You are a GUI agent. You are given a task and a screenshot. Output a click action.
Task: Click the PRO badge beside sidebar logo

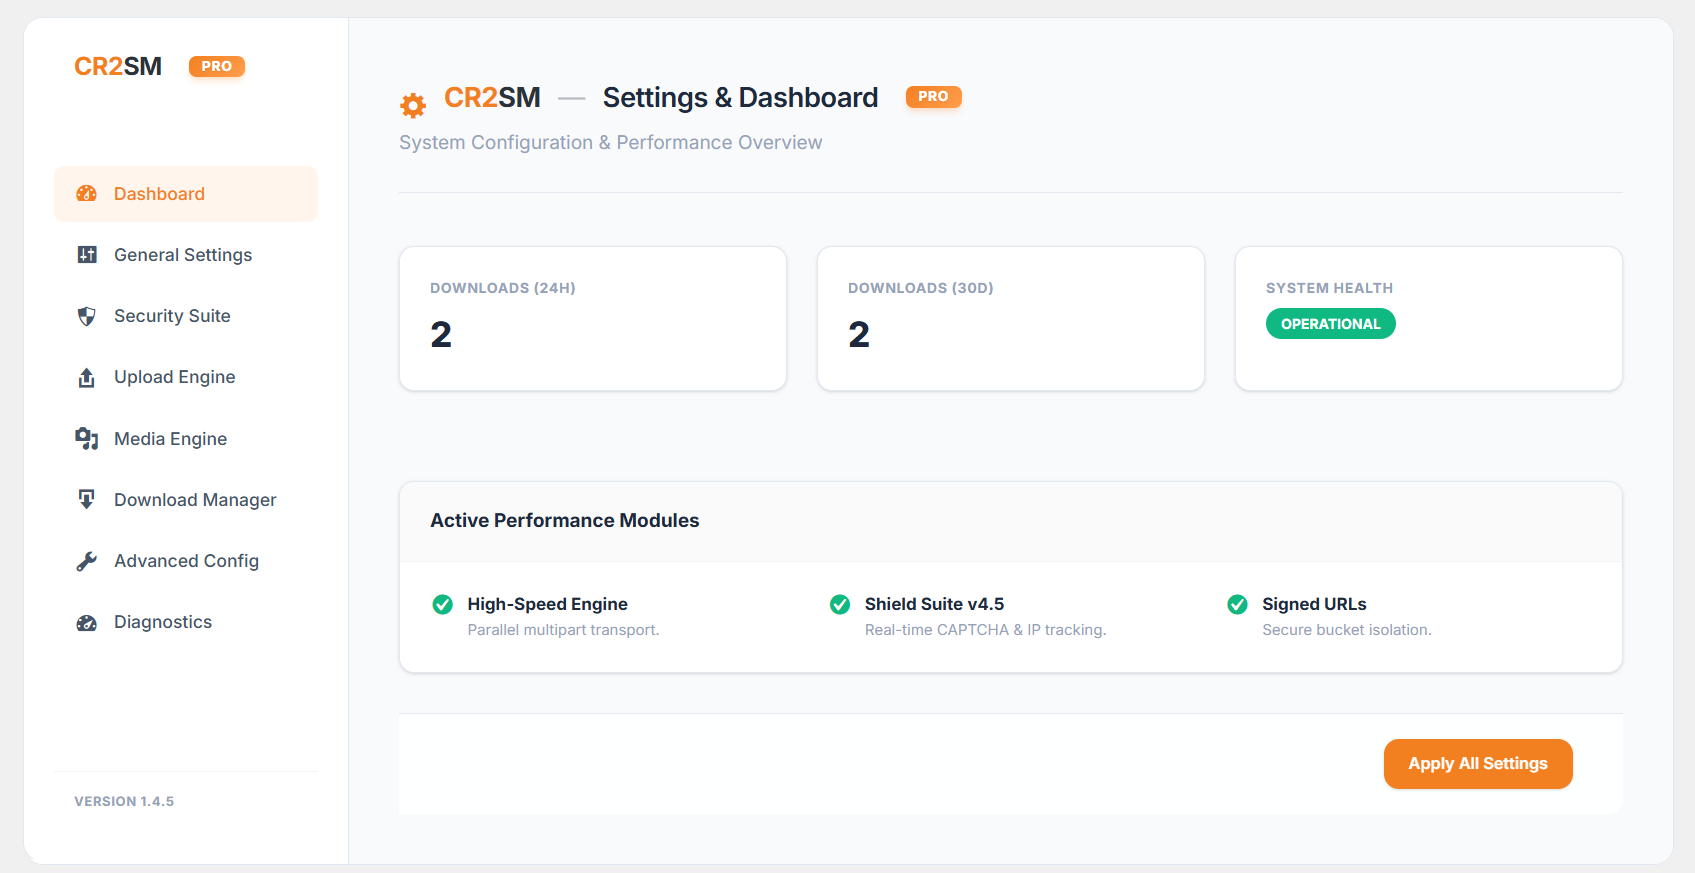tap(217, 67)
